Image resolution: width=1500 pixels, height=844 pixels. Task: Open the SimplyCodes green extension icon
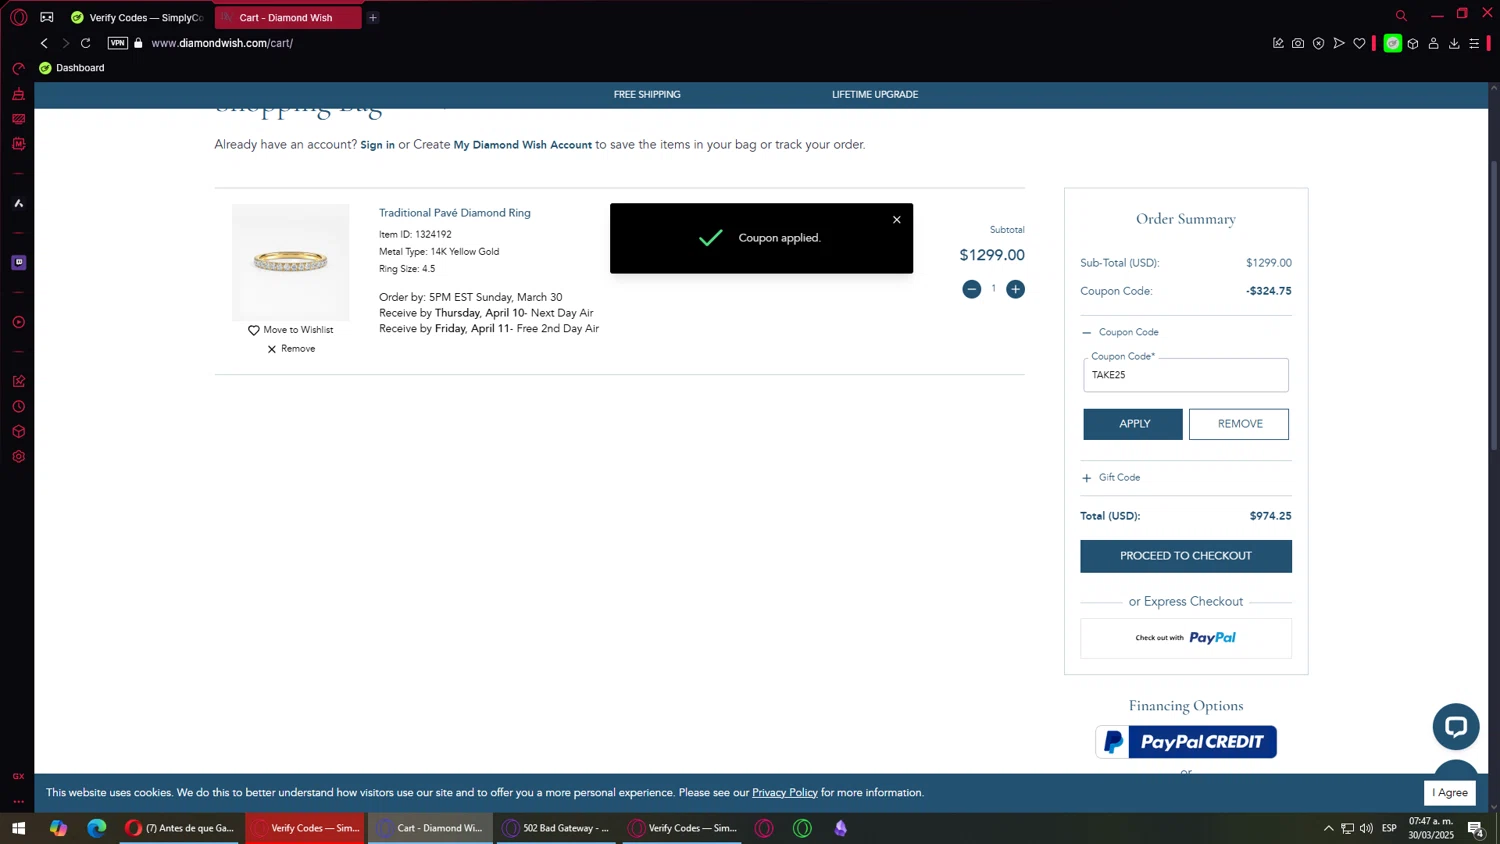[1392, 43]
